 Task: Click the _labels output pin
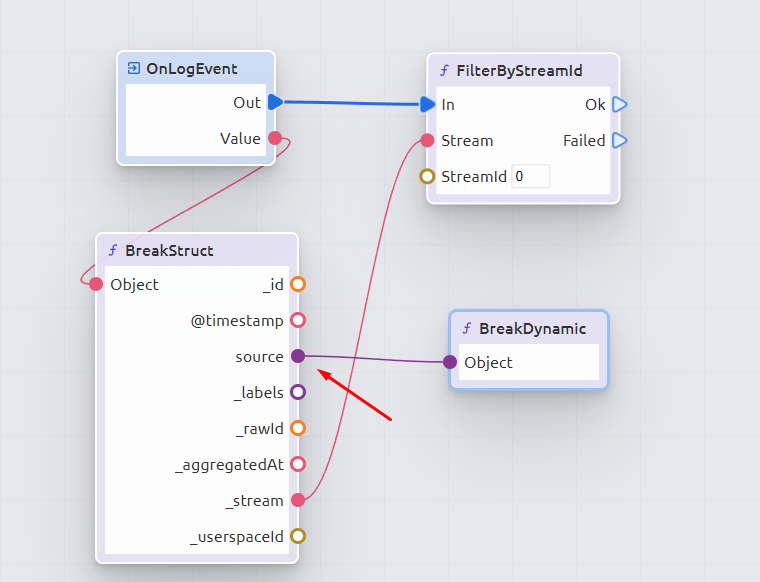click(x=297, y=392)
